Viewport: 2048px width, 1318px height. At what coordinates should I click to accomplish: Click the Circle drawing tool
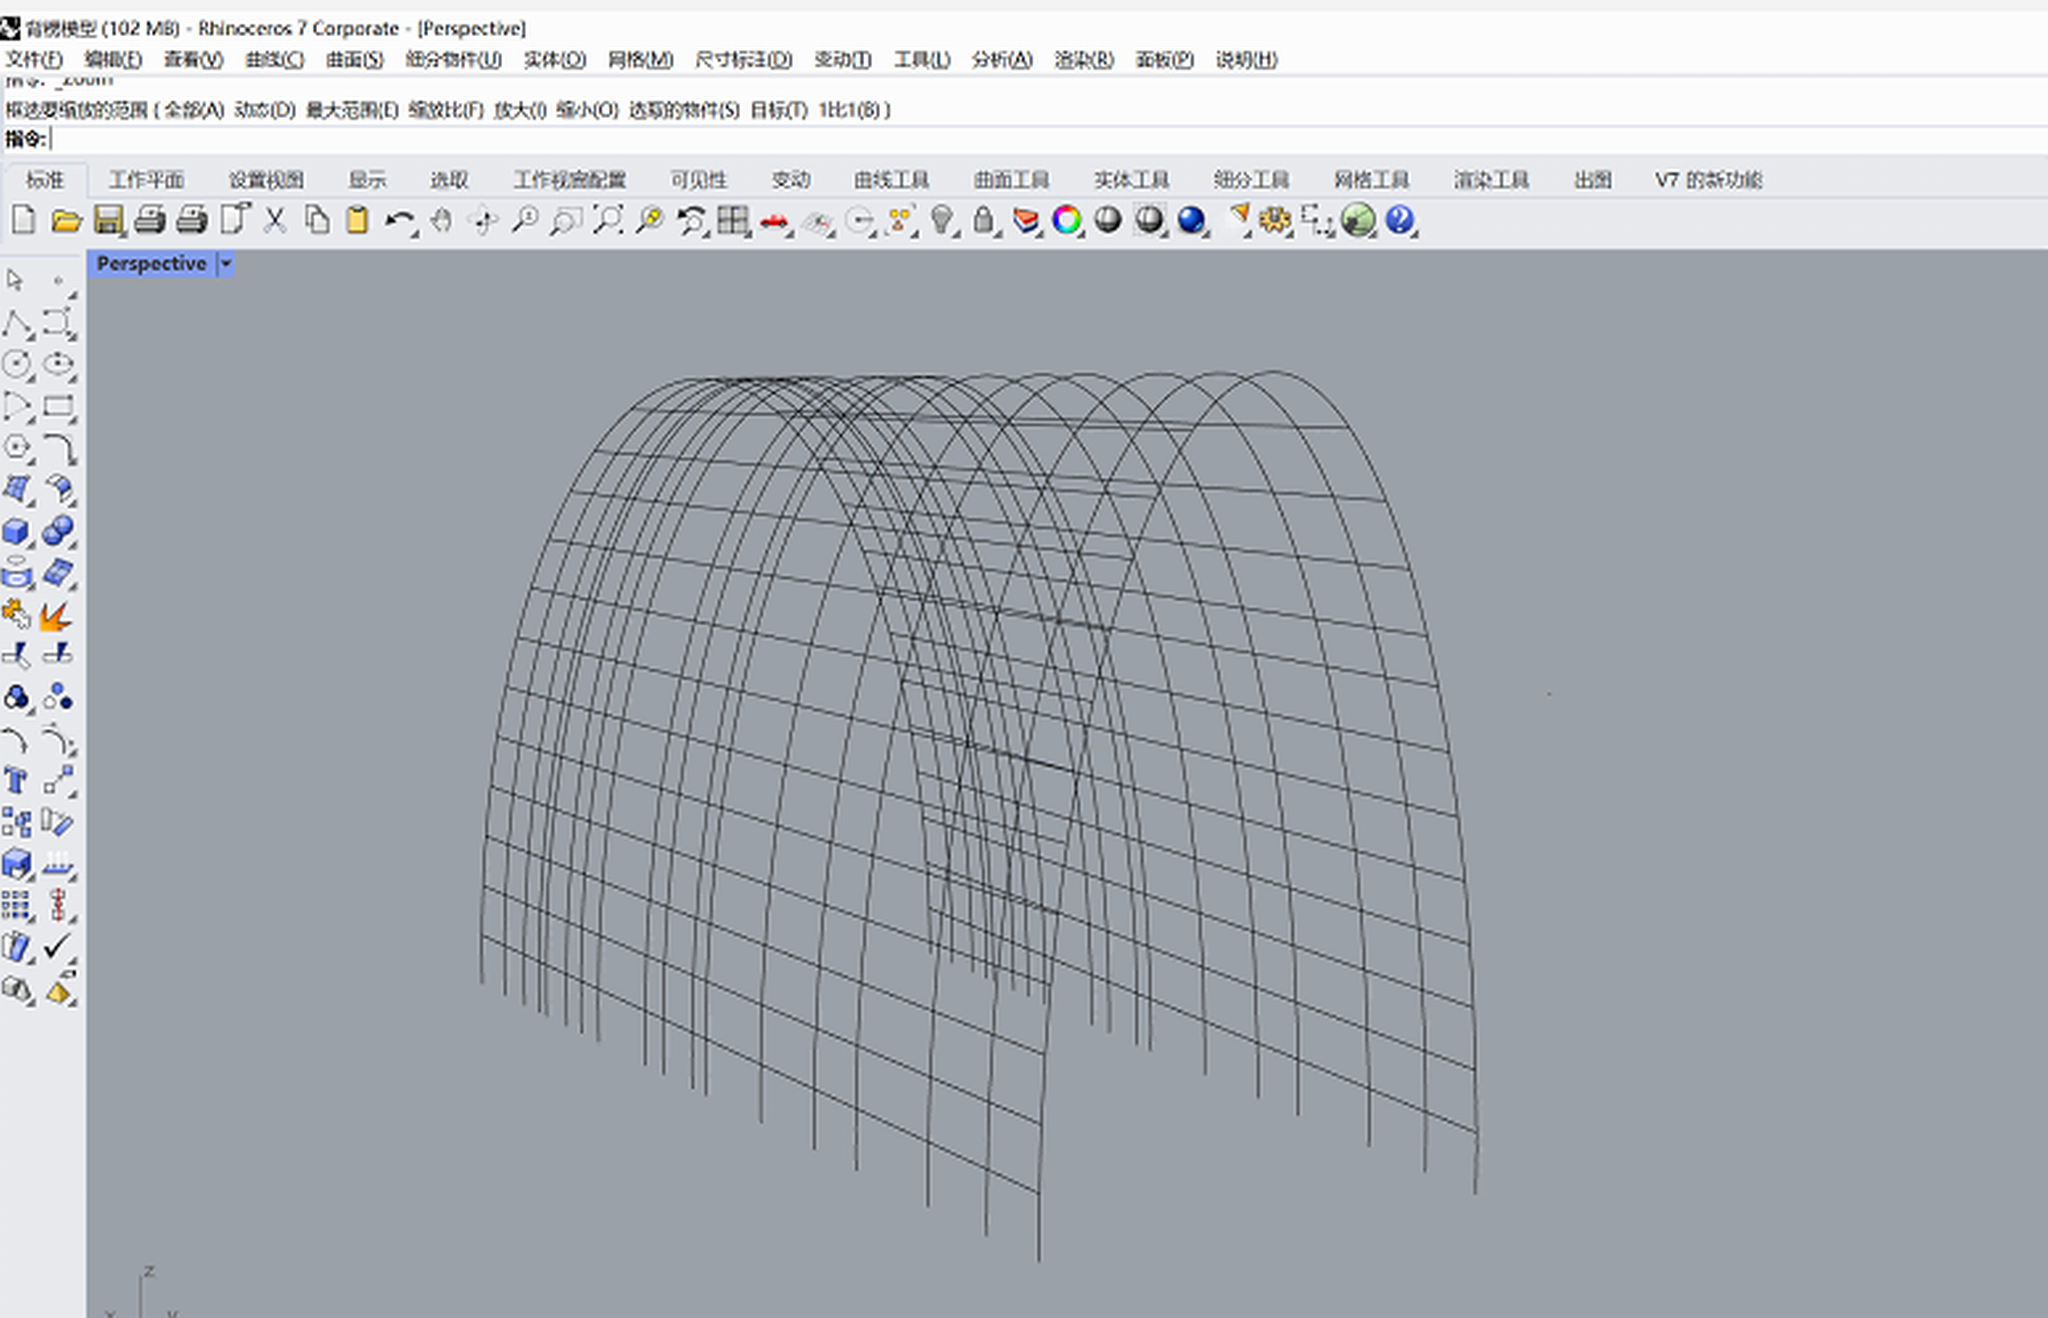(16, 365)
